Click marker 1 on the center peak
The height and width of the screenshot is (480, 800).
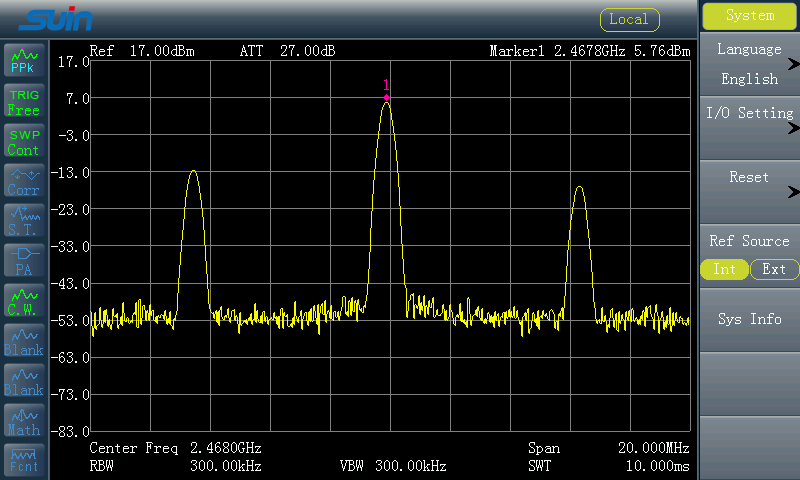pos(386,97)
